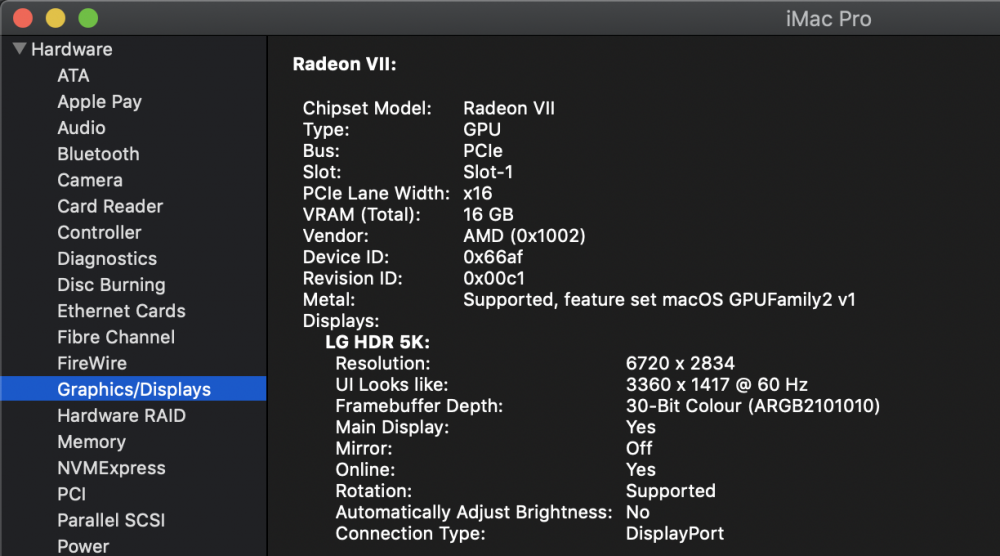View Diagnostics information
Viewport: 1000px width, 556px height.
(107, 259)
